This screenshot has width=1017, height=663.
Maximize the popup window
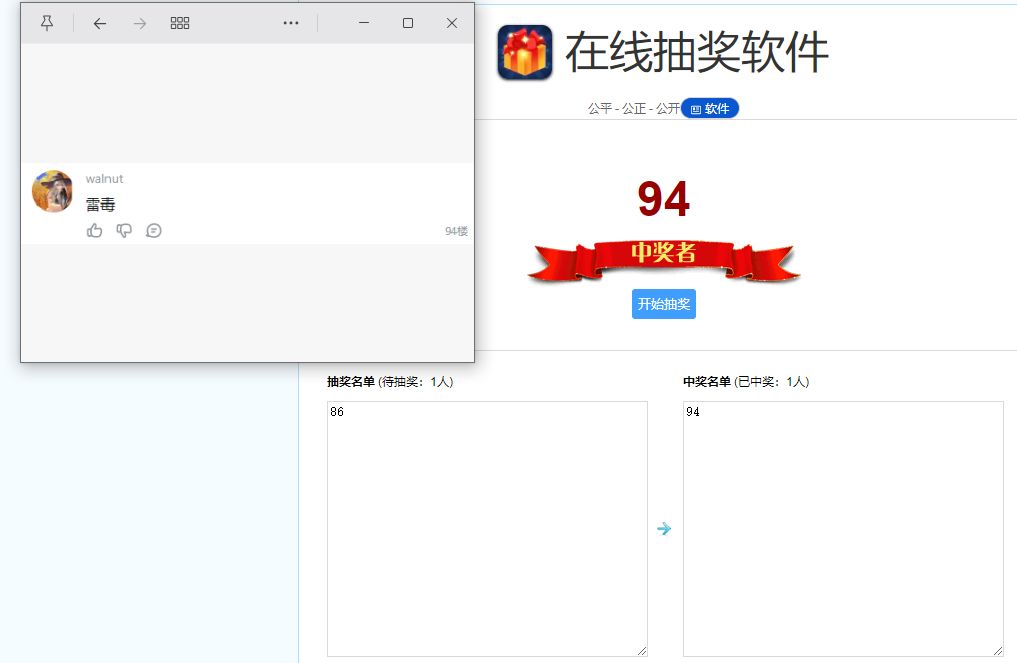(408, 23)
